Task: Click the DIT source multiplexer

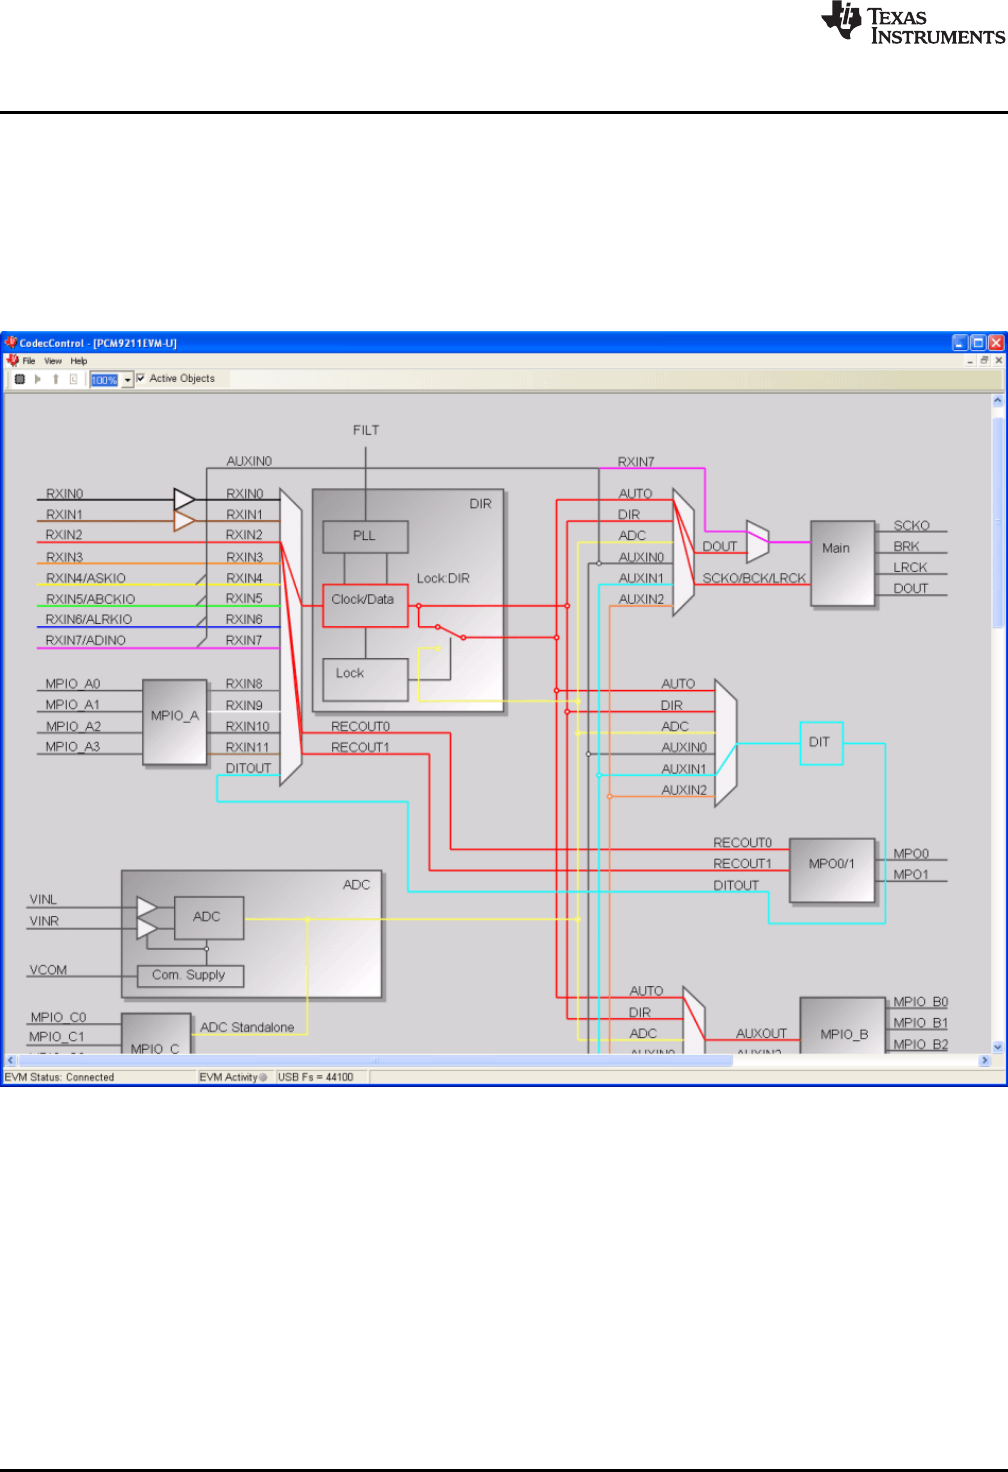Action: click(x=726, y=743)
